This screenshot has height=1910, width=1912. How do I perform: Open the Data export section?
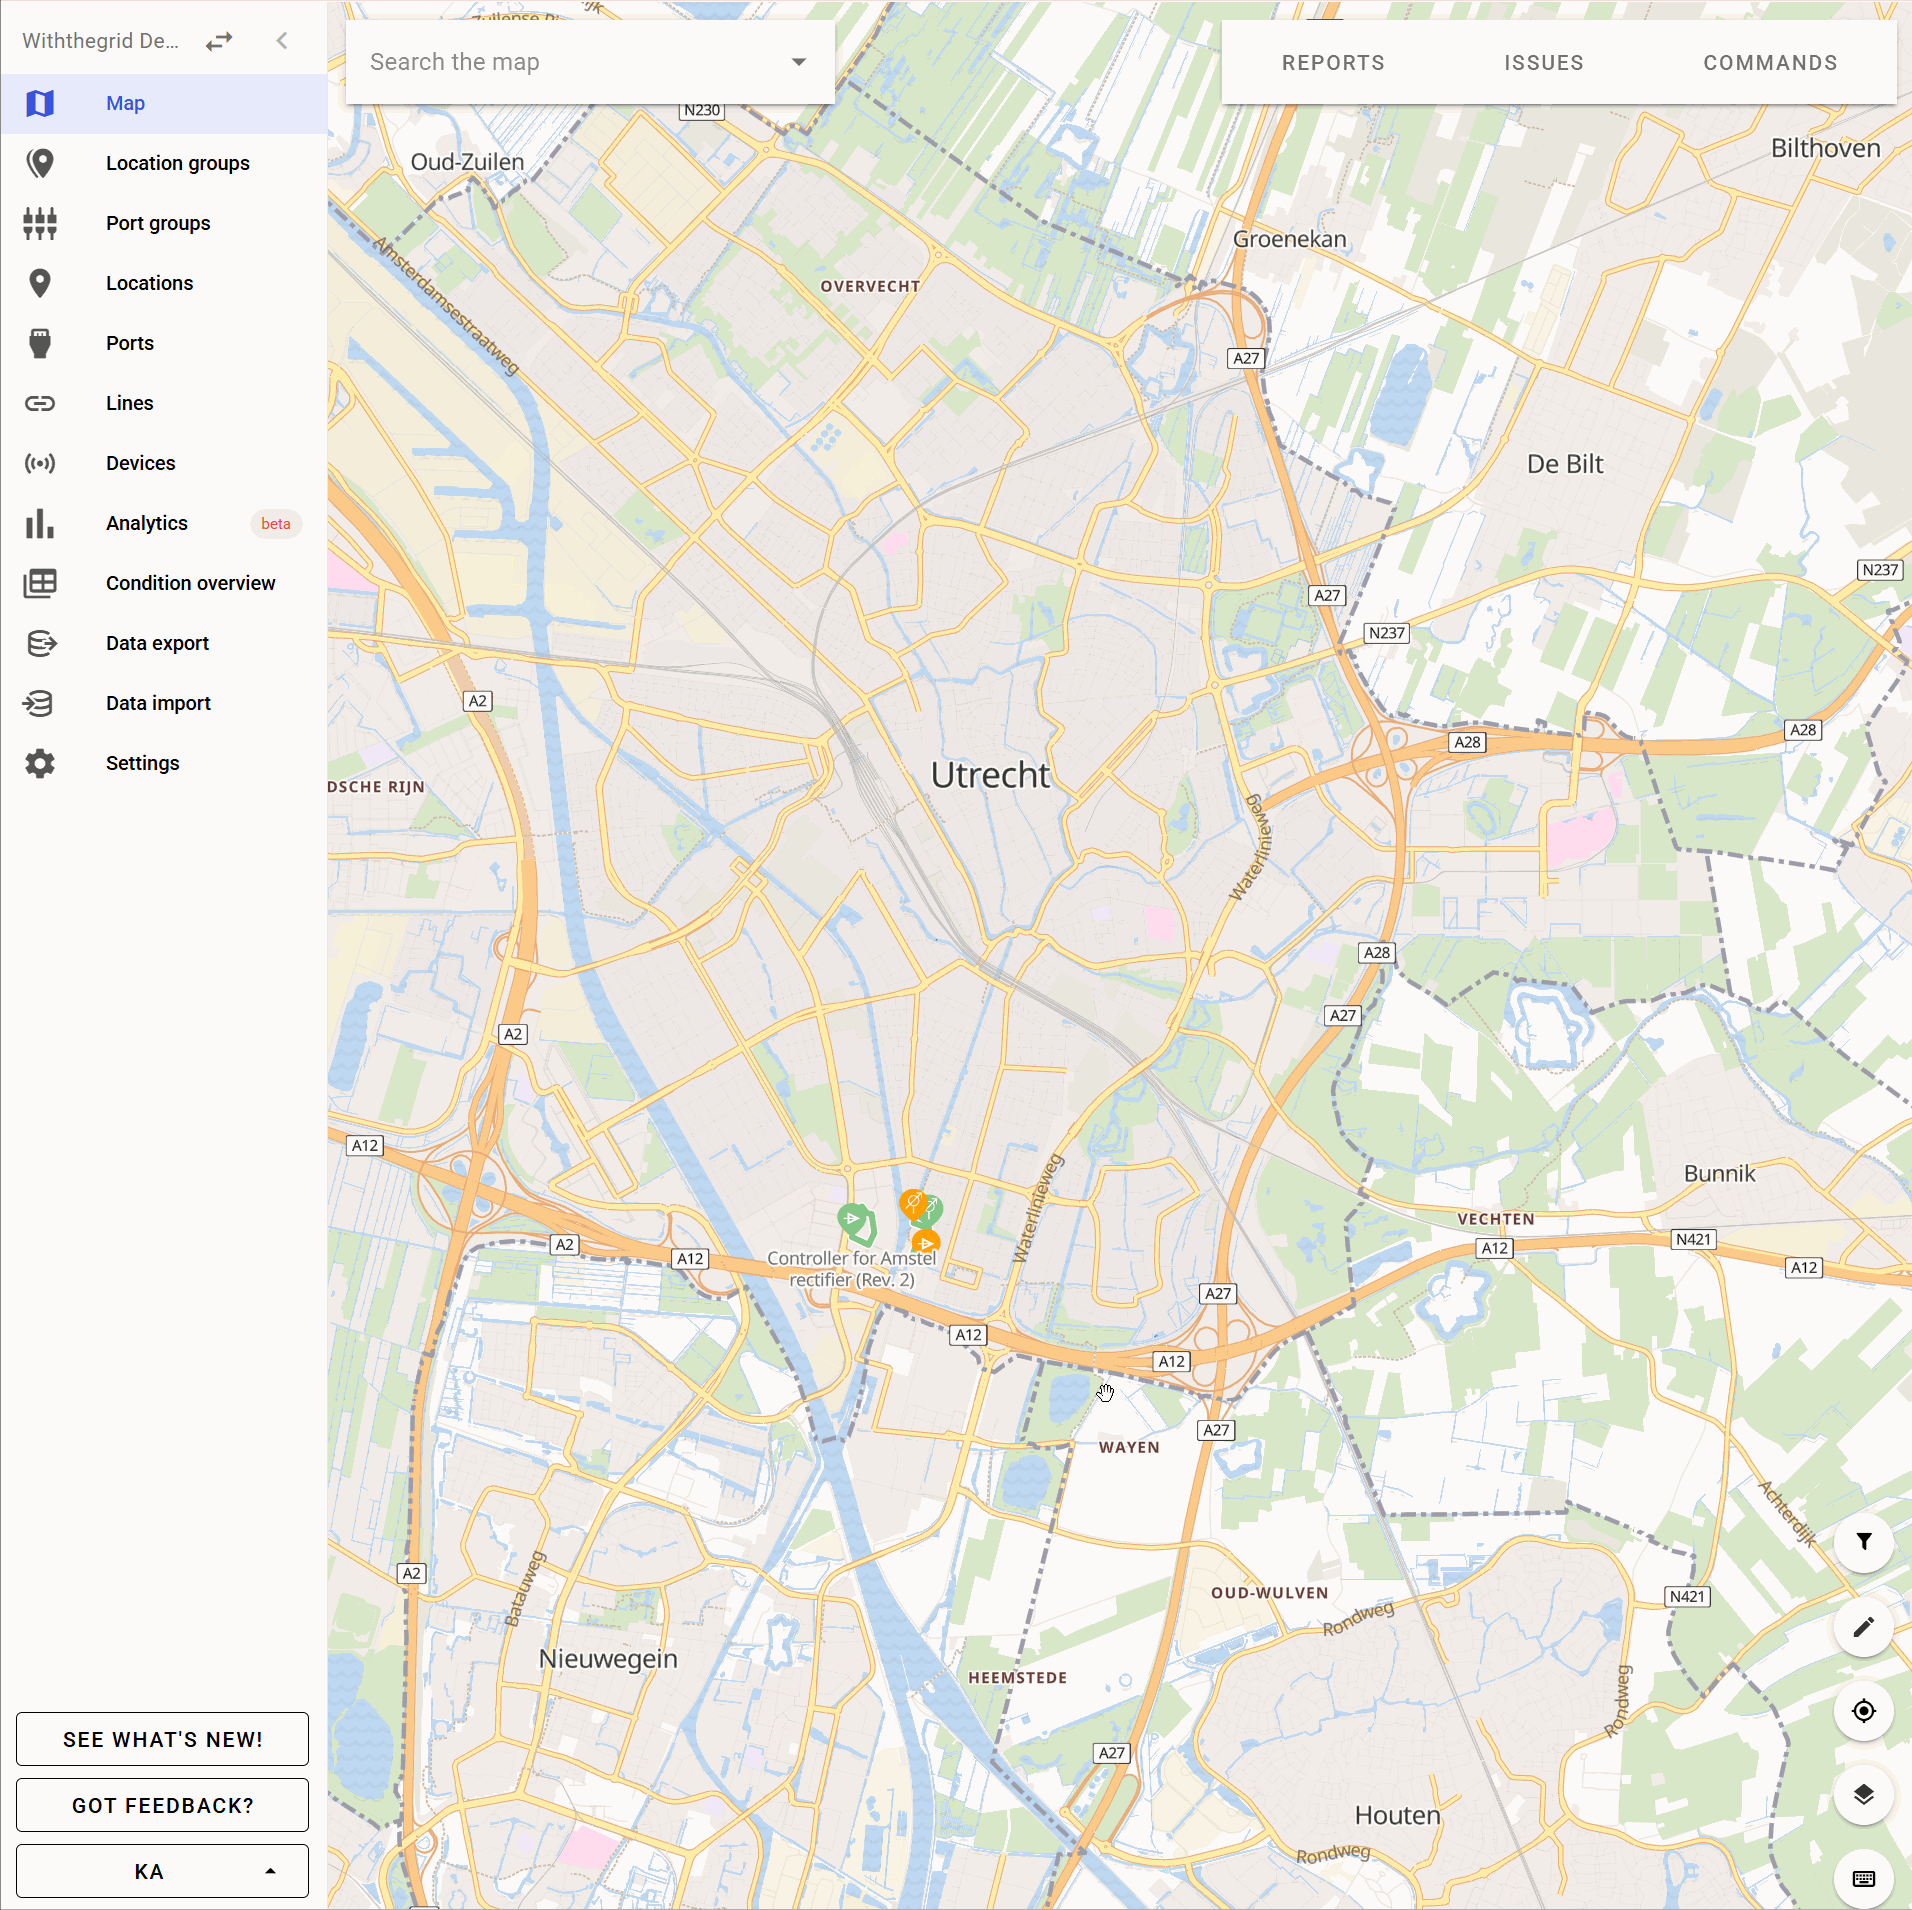pos(157,643)
